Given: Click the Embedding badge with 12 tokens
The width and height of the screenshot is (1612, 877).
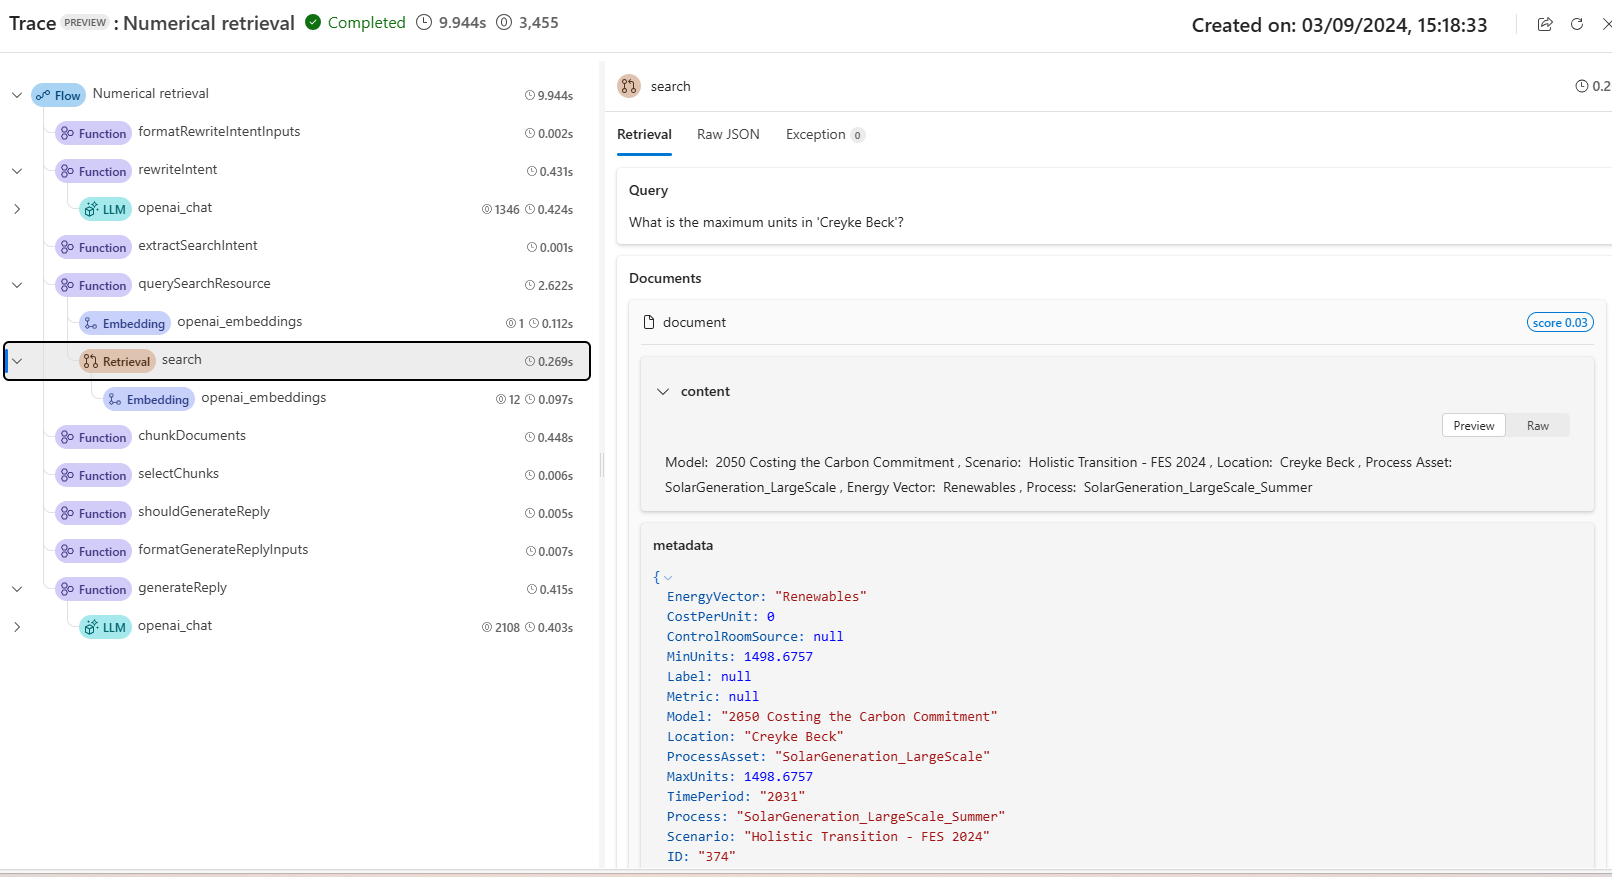Looking at the screenshot, I should (149, 399).
